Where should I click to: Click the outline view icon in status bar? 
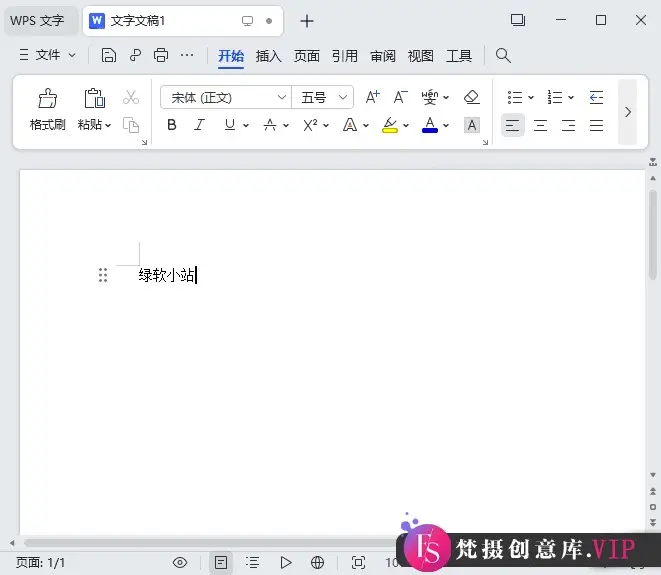(x=253, y=562)
